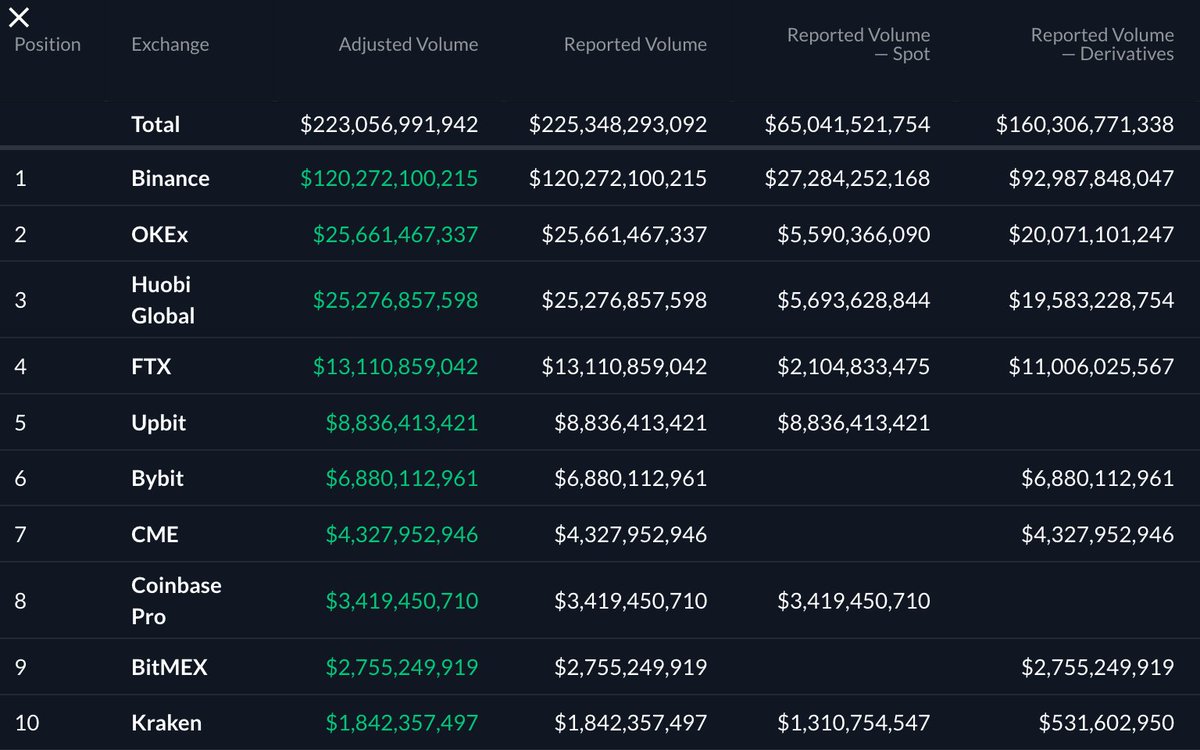Sort by the Reported Volume header
This screenshot has height=750, width=1200.
click(x=635, y=45)
